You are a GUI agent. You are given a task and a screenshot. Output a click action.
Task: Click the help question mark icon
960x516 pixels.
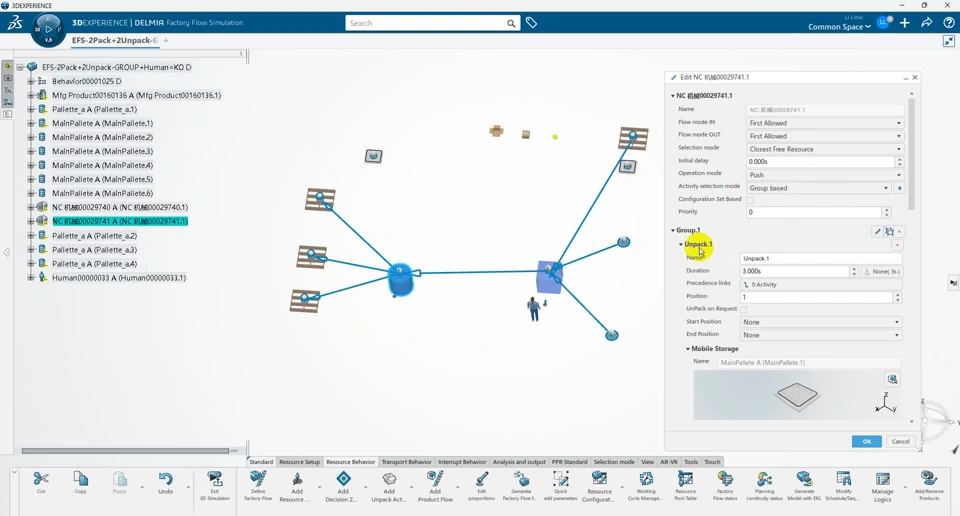pyautogui.click(x=948, y=23)
